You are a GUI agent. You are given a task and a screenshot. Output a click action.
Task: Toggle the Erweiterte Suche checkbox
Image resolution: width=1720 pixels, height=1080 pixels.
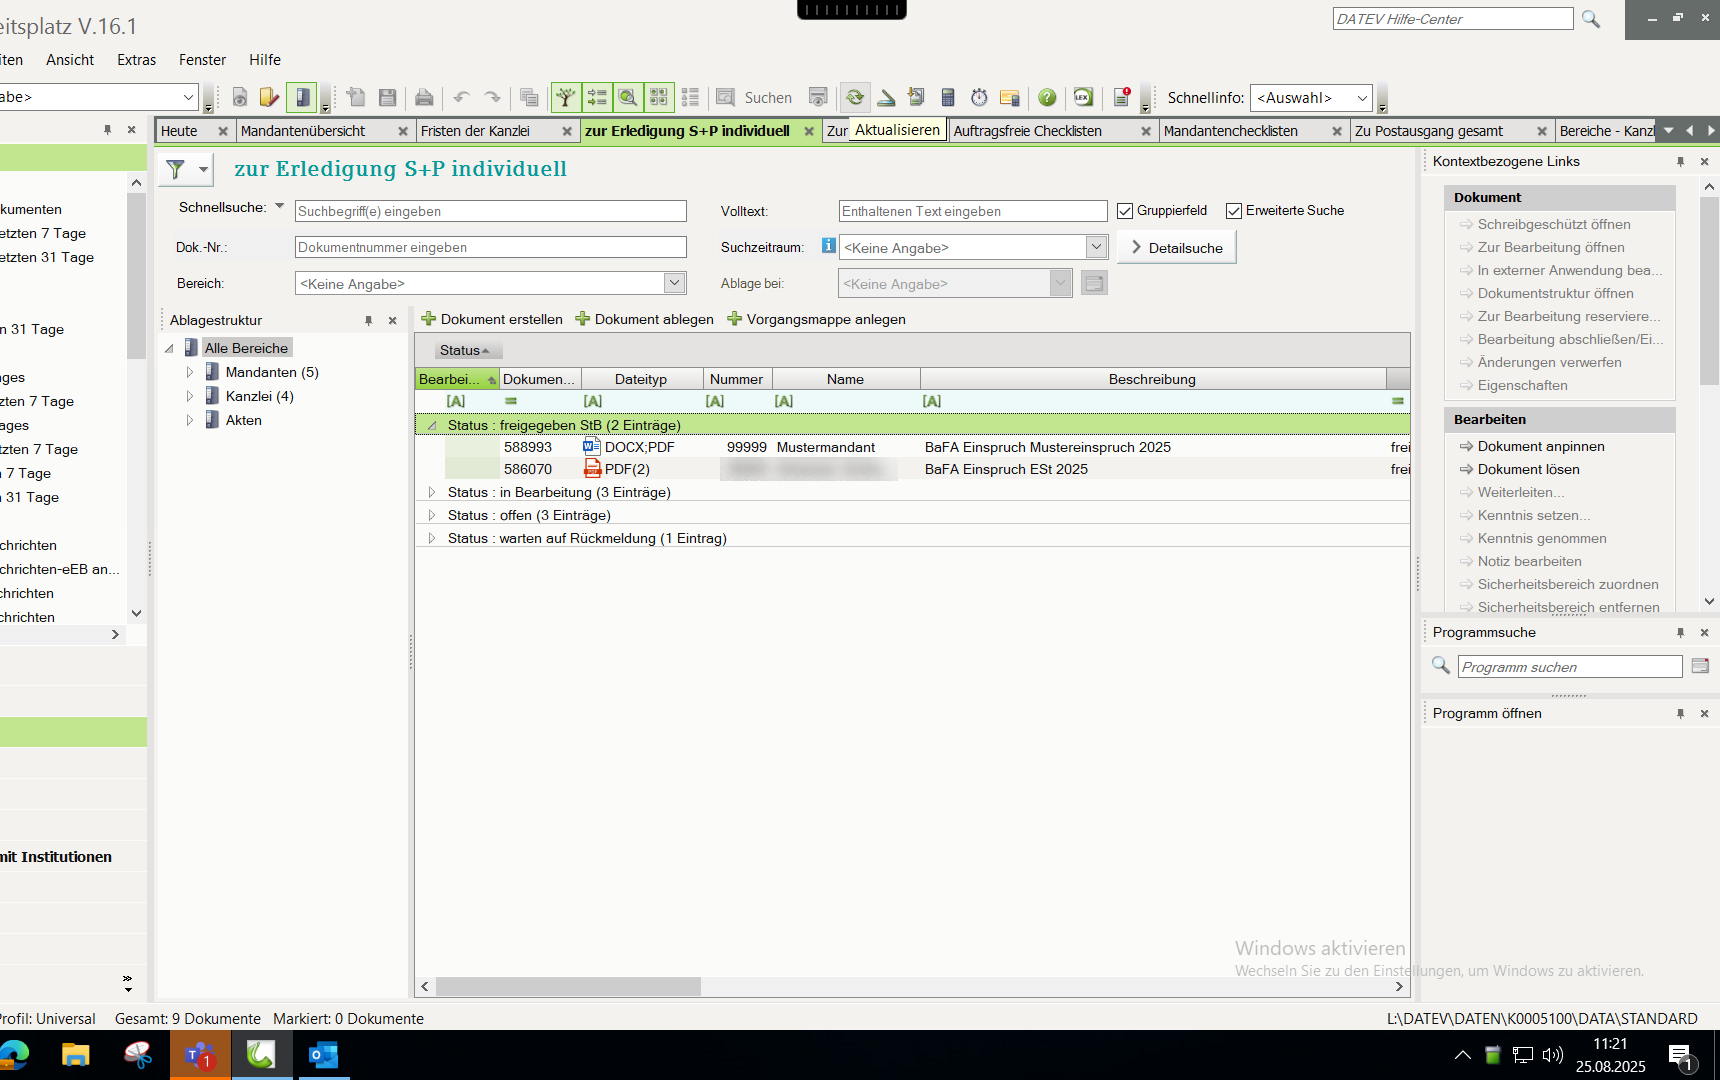point(1234,211)
